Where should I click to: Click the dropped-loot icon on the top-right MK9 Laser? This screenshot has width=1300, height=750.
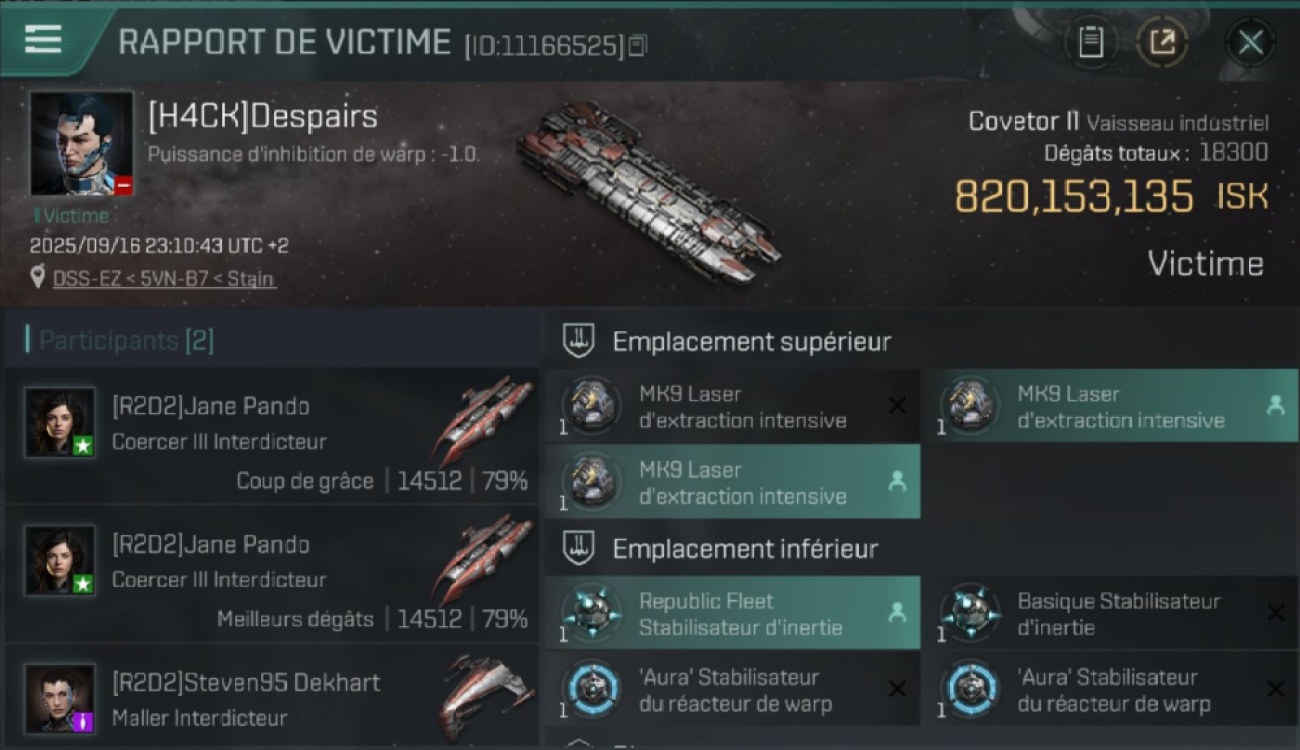coord(1275,405)
